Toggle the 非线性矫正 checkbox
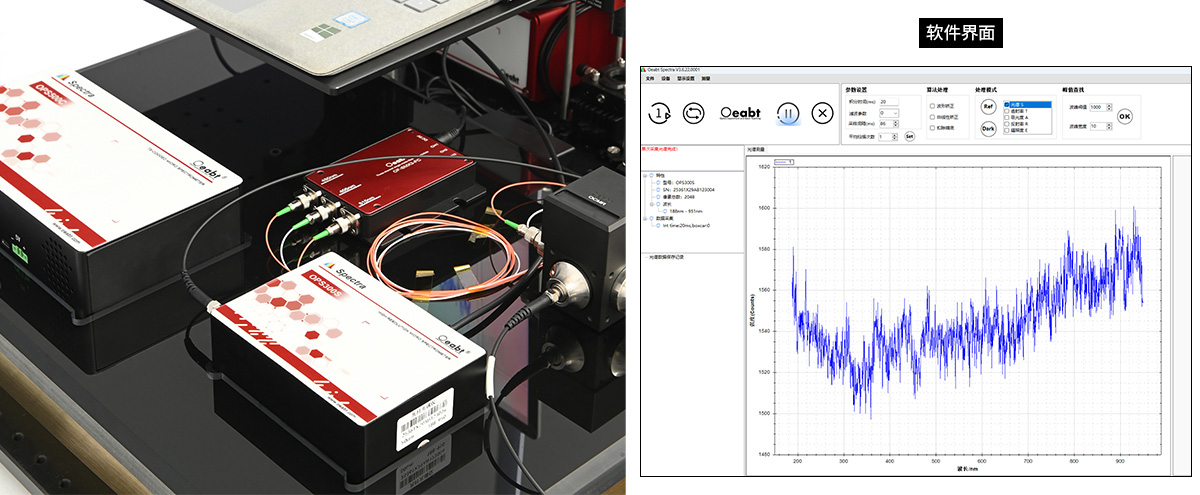Image resolution: width=1200 pixels, height=495 pixels. coord(933,116)
